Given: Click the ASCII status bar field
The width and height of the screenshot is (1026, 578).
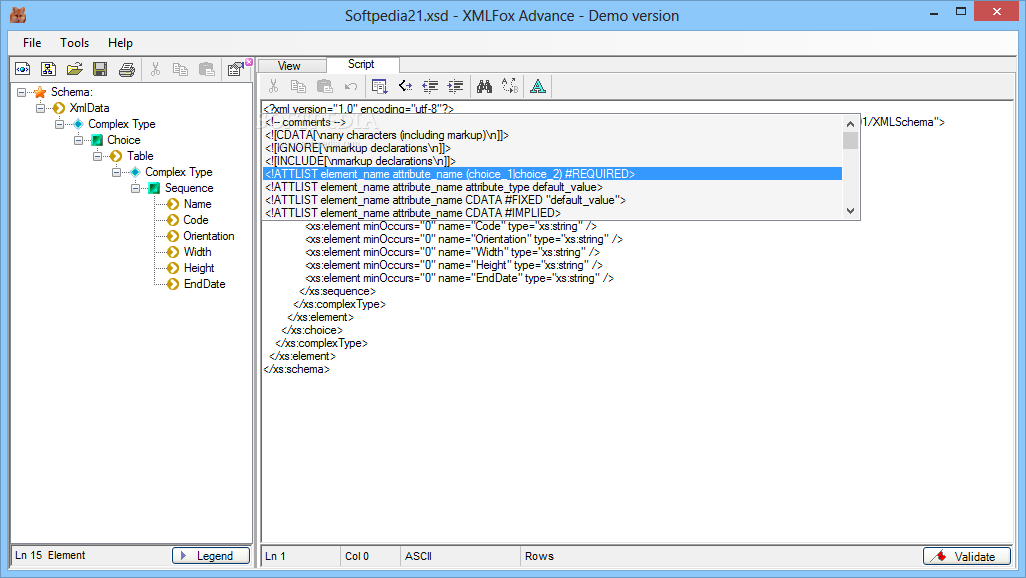Looking at the screenshot, I should [x=460, y=556].
